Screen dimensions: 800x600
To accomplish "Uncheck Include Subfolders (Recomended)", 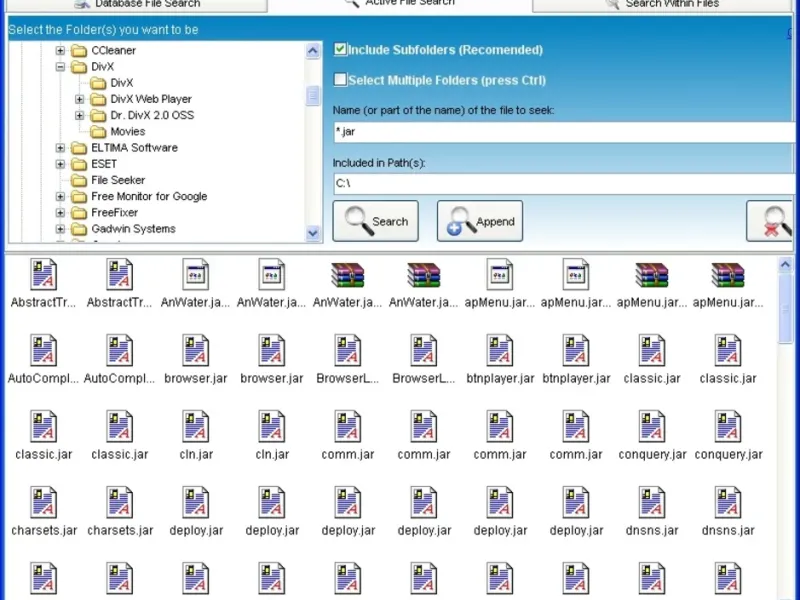I will click(340, 49).
